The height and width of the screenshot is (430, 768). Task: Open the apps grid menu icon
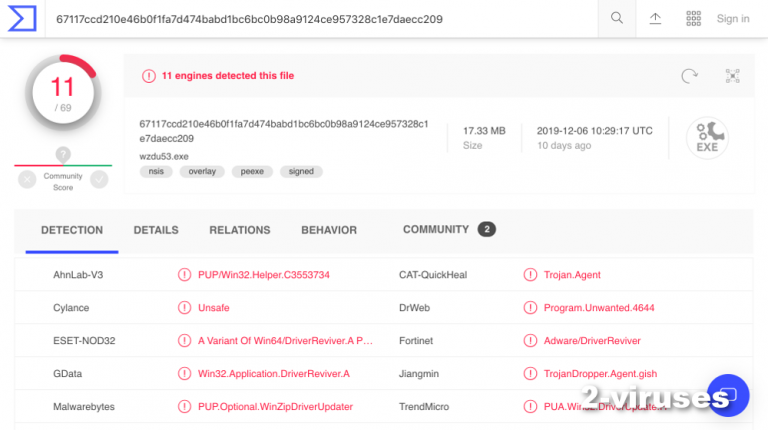coord(693,19)
